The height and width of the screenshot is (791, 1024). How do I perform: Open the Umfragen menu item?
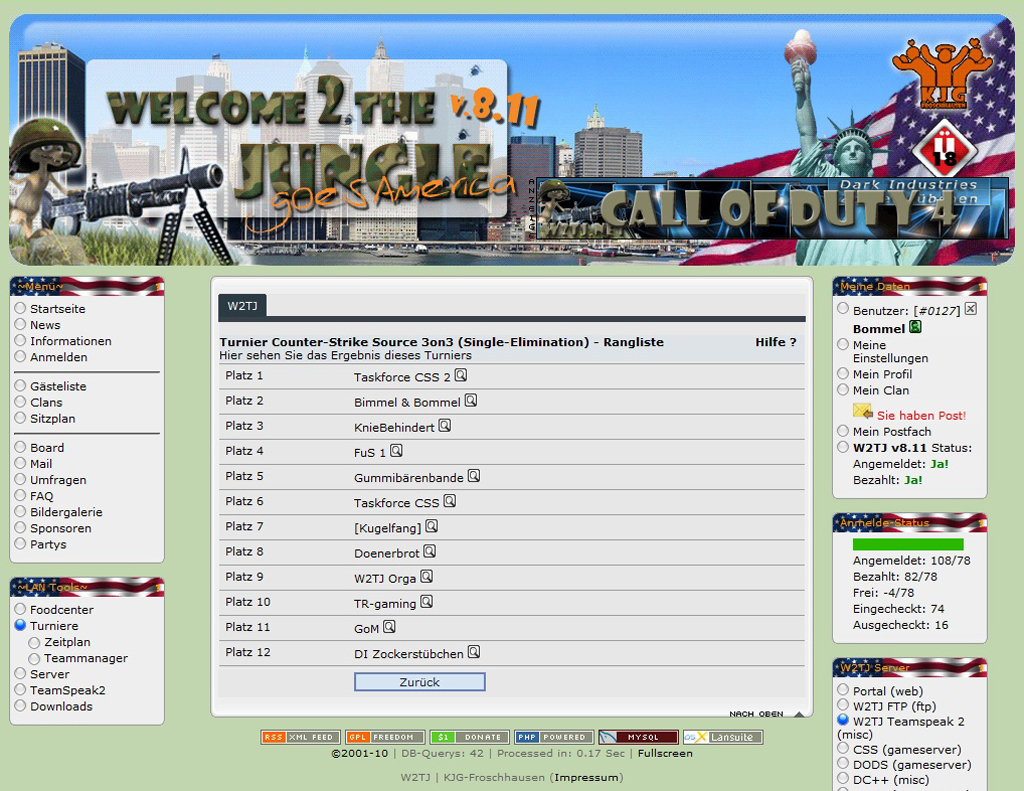[x=58, y=479]
